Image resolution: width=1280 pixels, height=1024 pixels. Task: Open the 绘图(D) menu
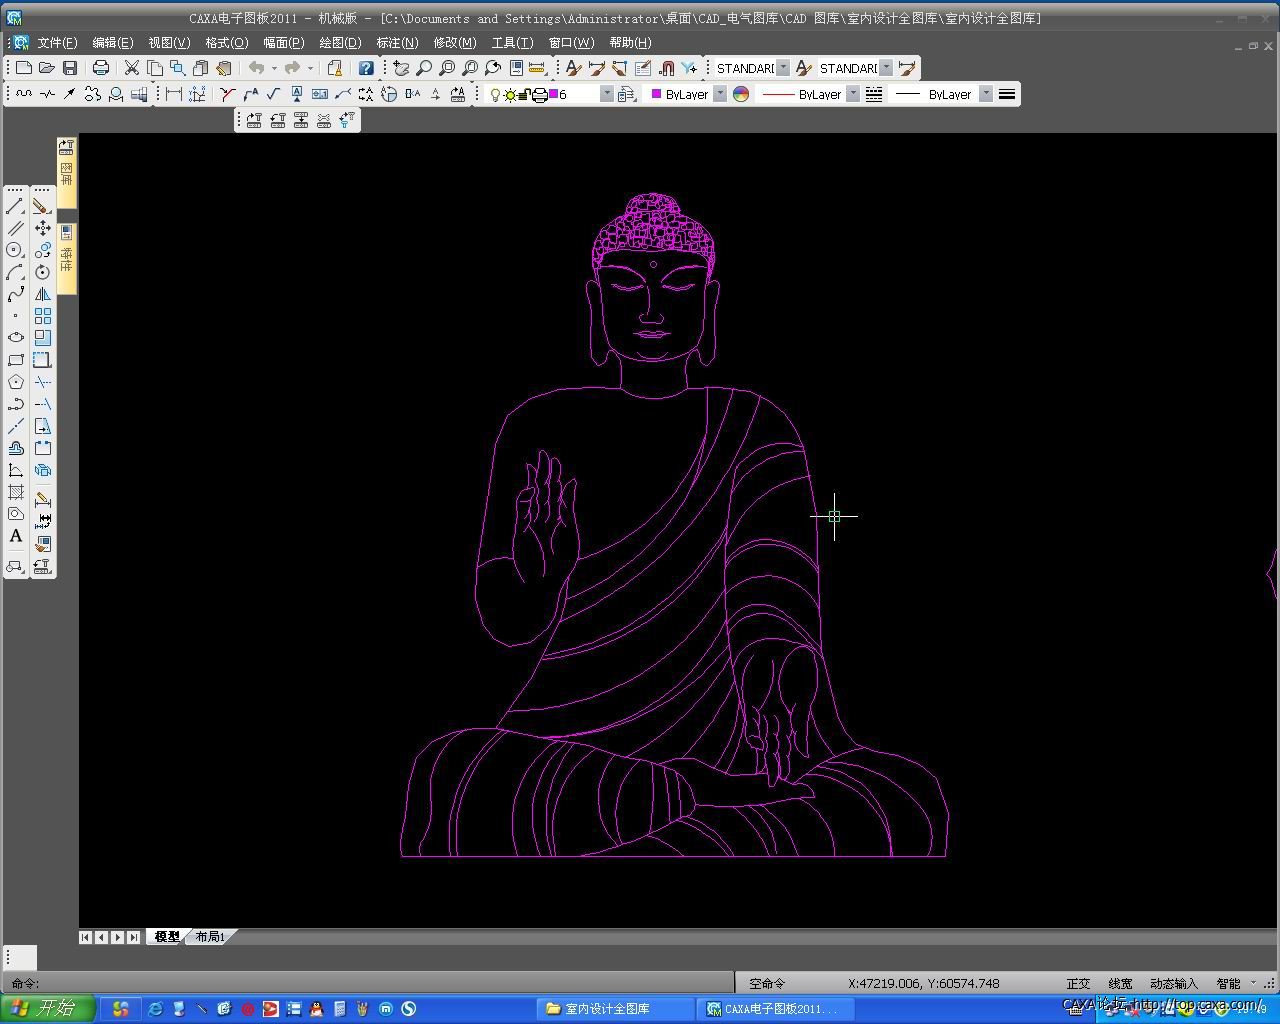click(340, 43)
